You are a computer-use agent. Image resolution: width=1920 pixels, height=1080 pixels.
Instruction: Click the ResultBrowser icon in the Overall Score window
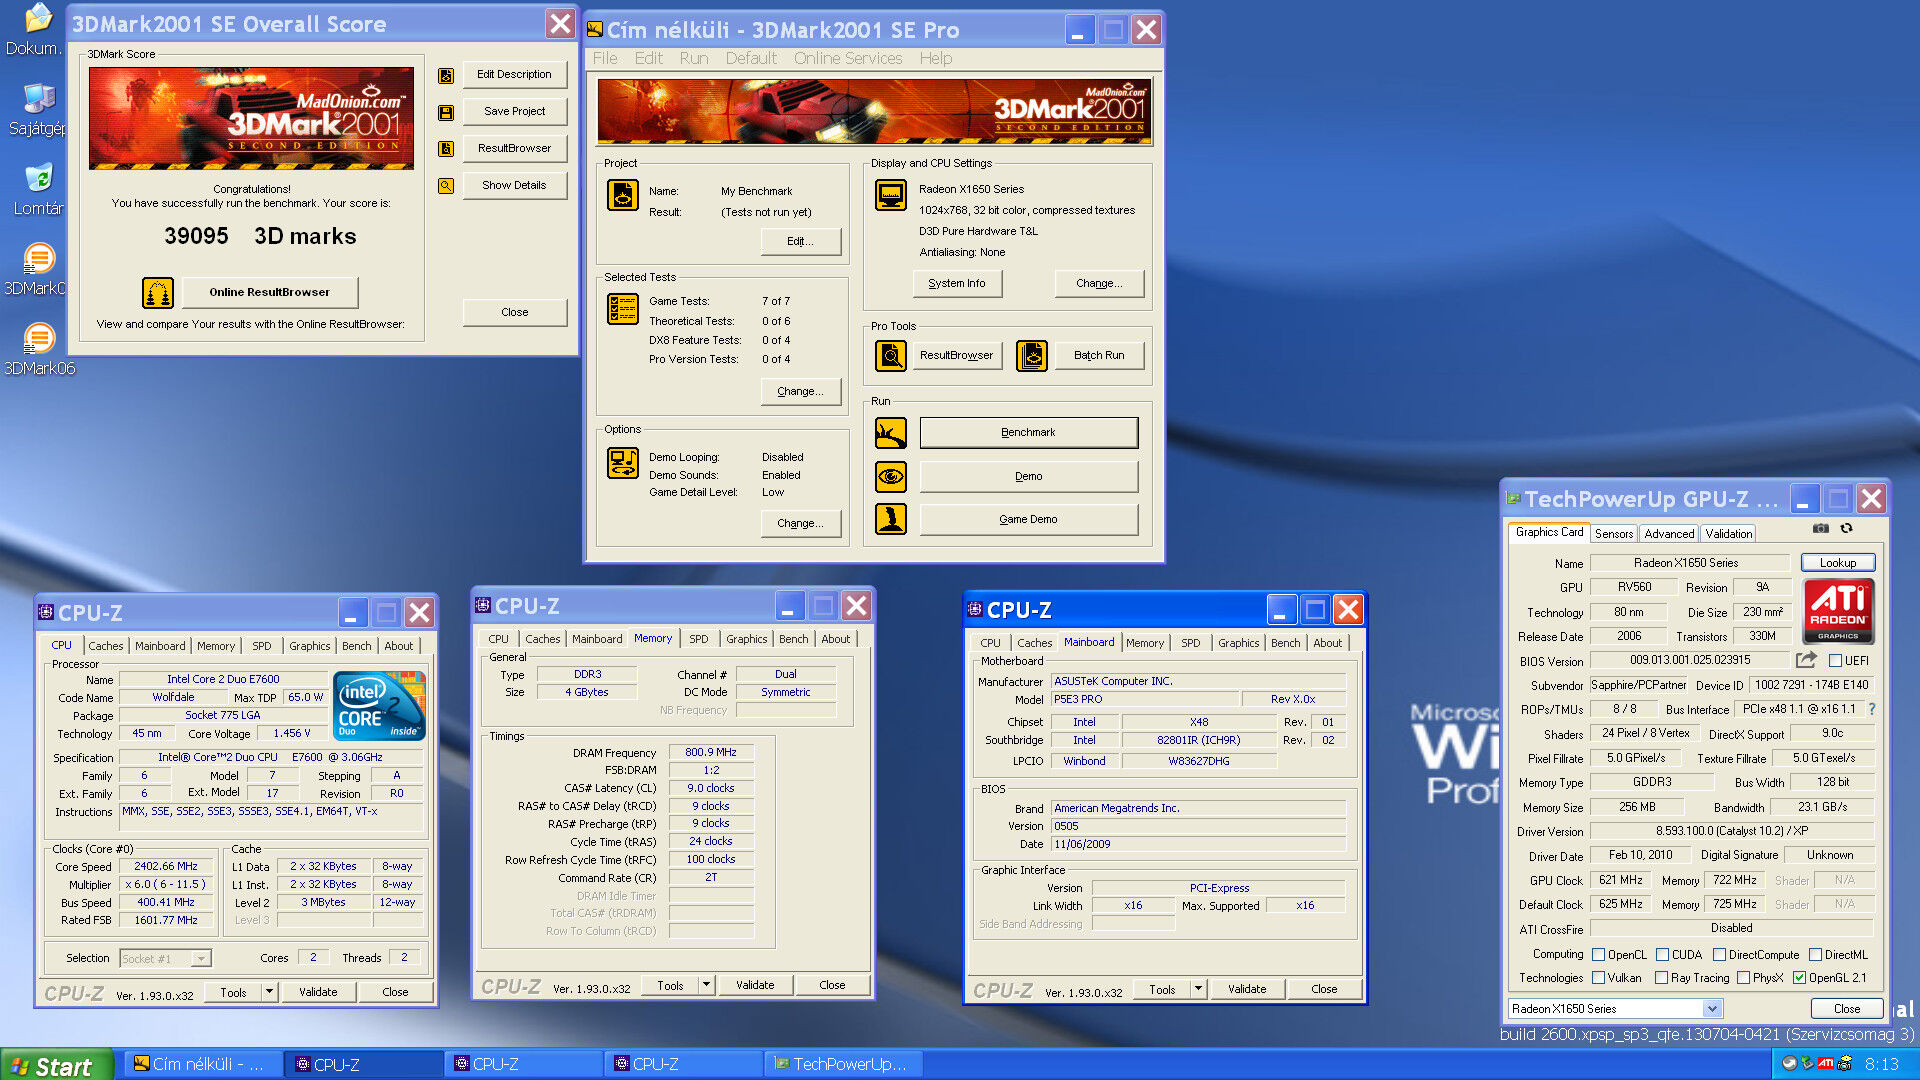(x=446, y=149)
